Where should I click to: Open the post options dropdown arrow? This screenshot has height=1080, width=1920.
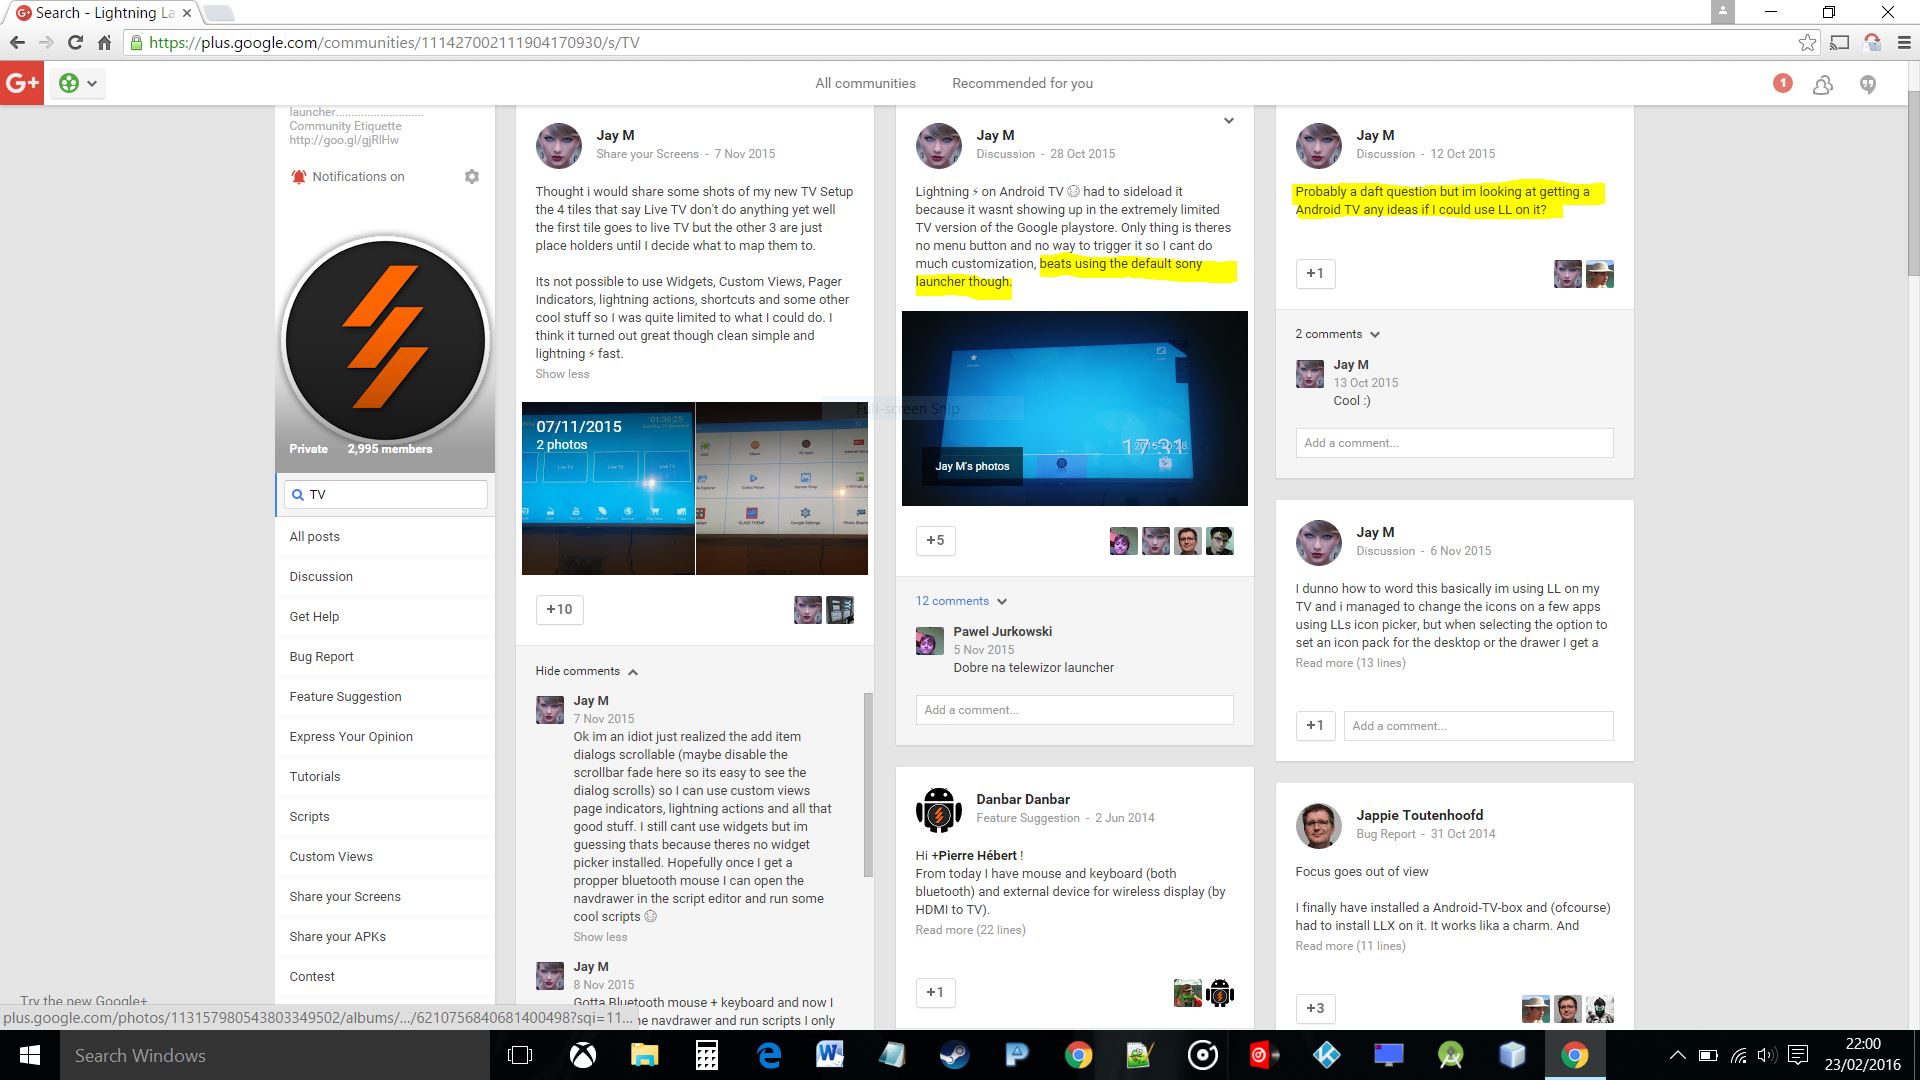click(1229, 121)
